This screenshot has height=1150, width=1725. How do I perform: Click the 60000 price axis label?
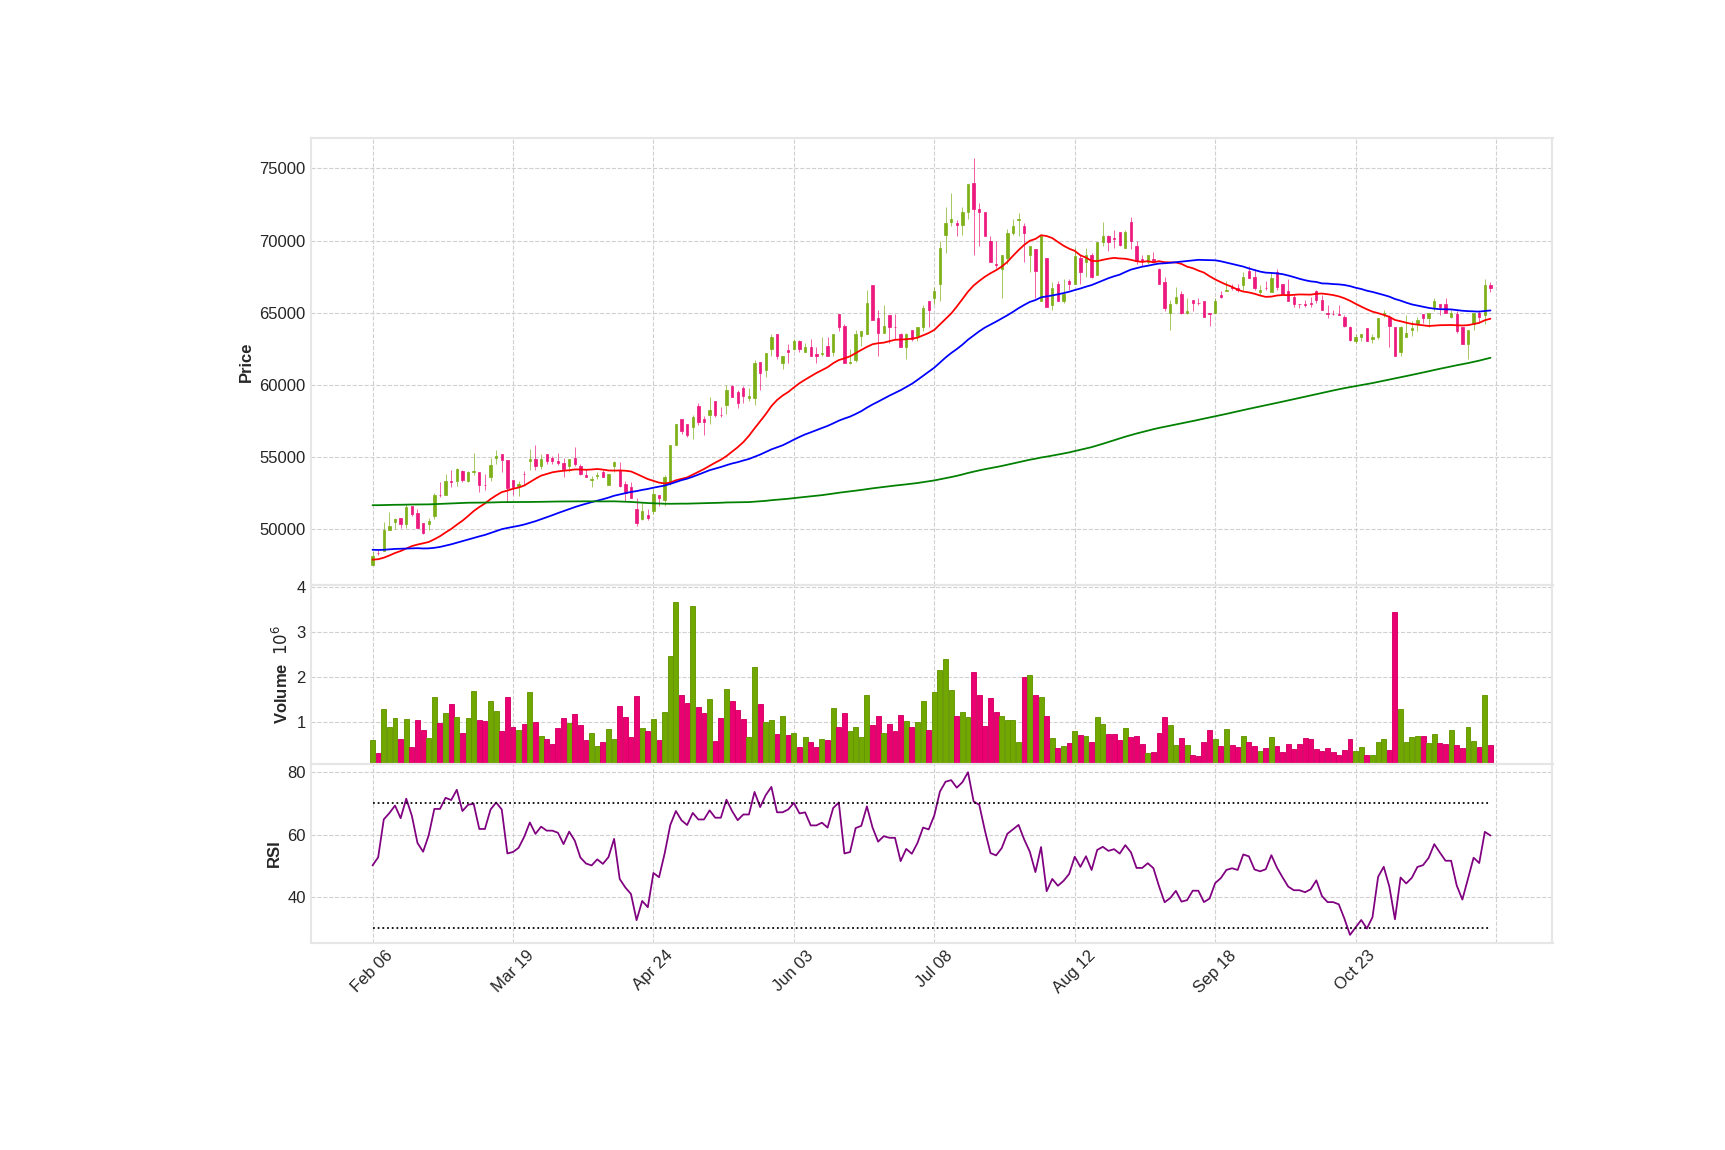tap(282, 385)
